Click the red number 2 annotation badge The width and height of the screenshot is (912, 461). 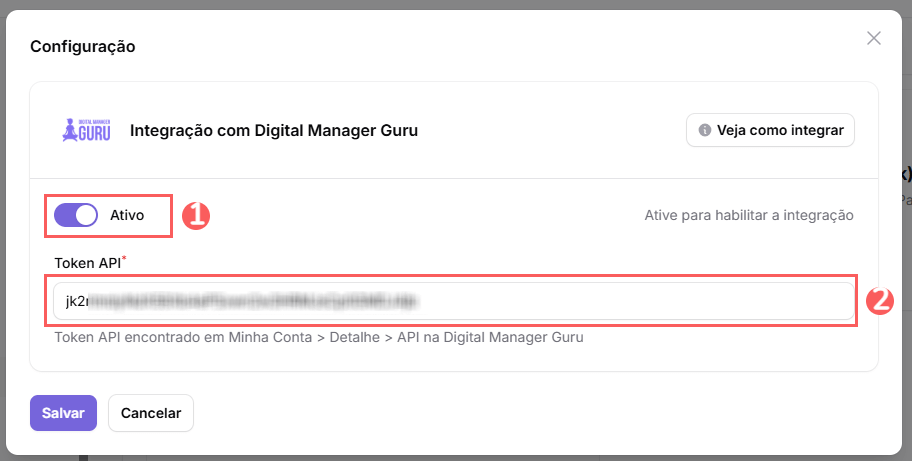pyautogui.click(x=877, y=300)
